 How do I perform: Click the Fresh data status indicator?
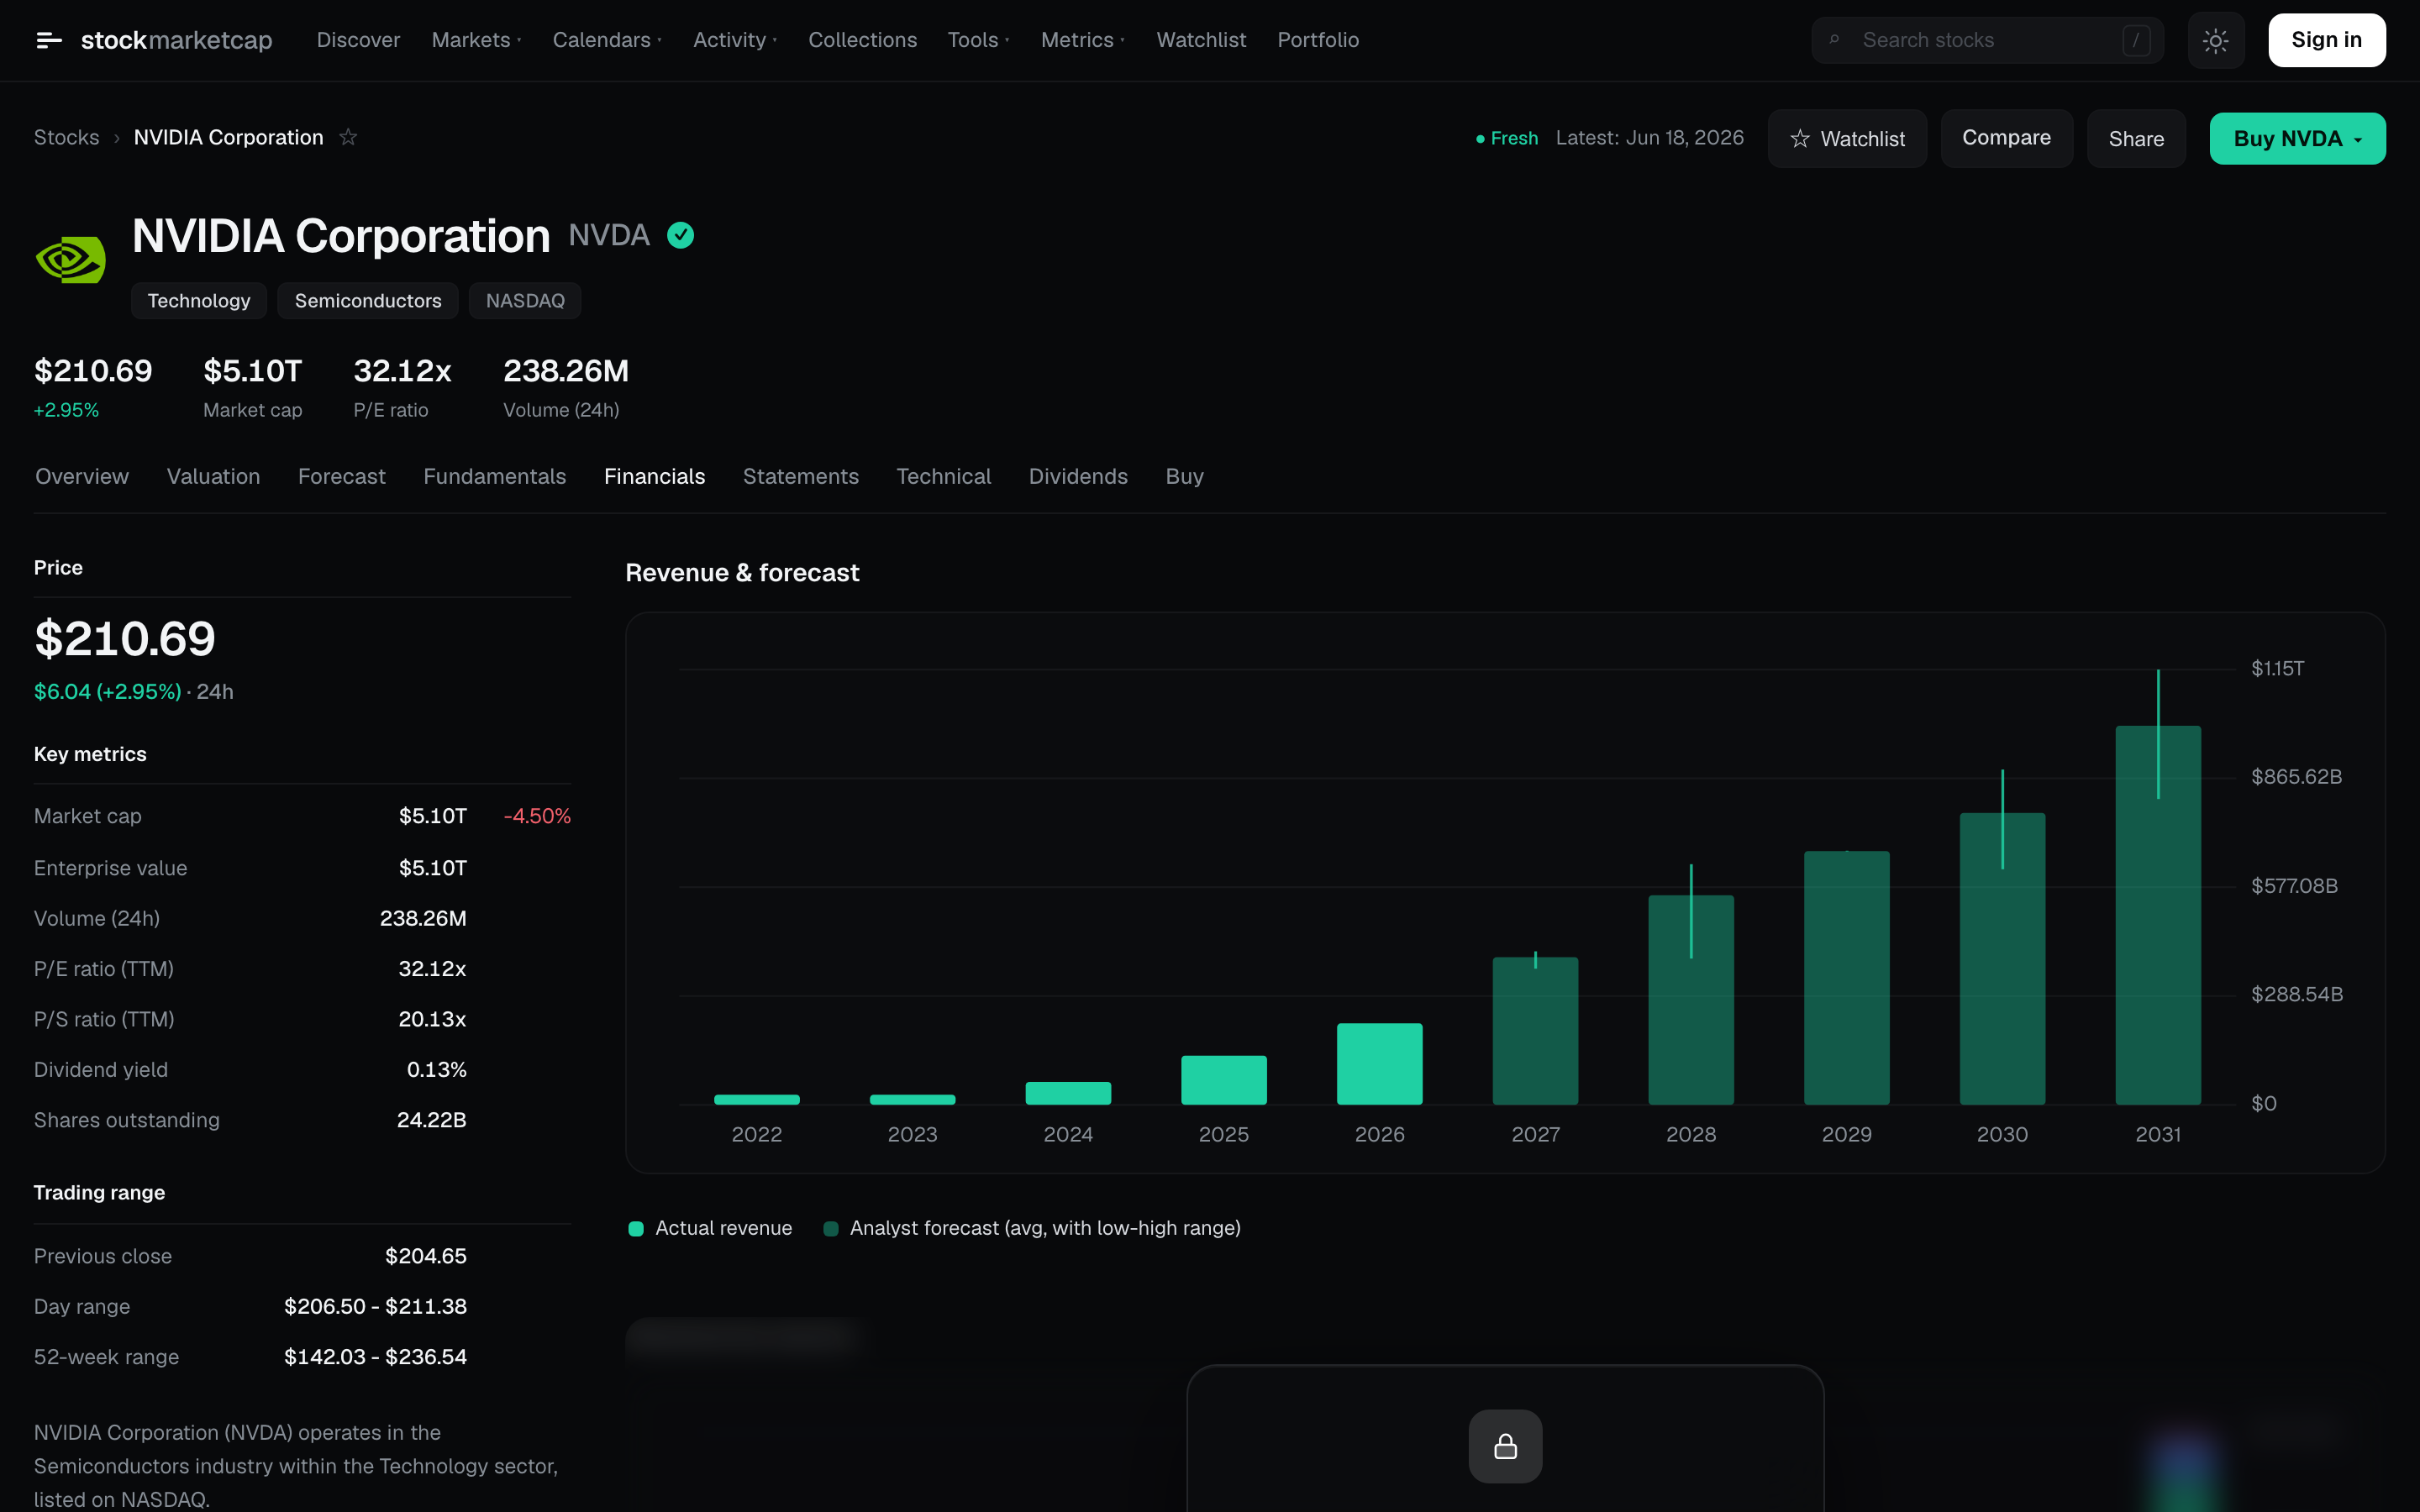1507,138
